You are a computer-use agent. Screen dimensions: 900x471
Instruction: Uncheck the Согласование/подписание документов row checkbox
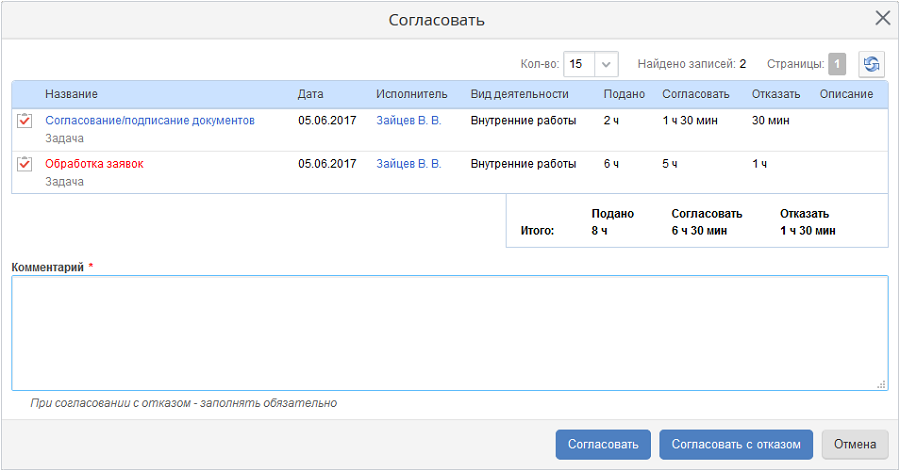click(x=25, y=121)
